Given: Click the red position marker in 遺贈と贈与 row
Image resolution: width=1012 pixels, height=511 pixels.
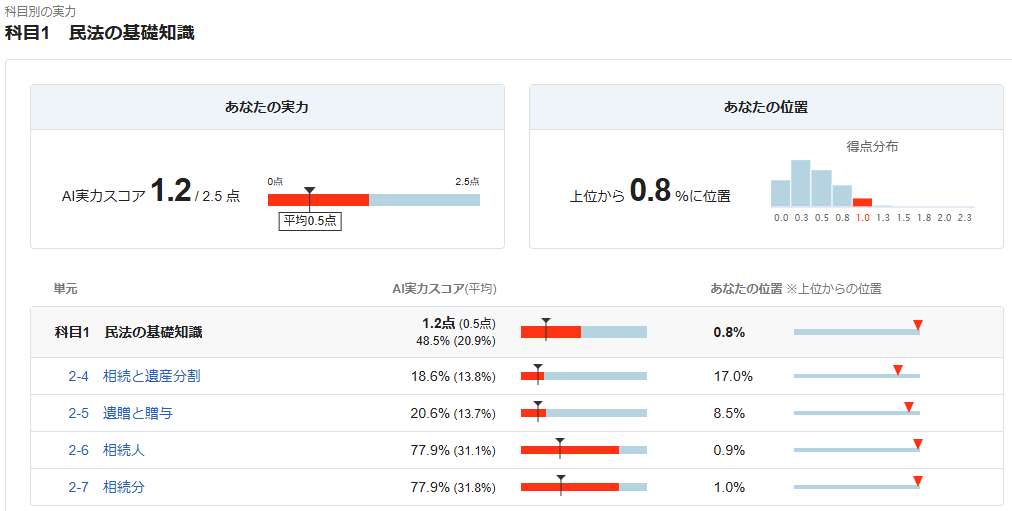Looking at the screenshot, I should click(x=909, y=407).
